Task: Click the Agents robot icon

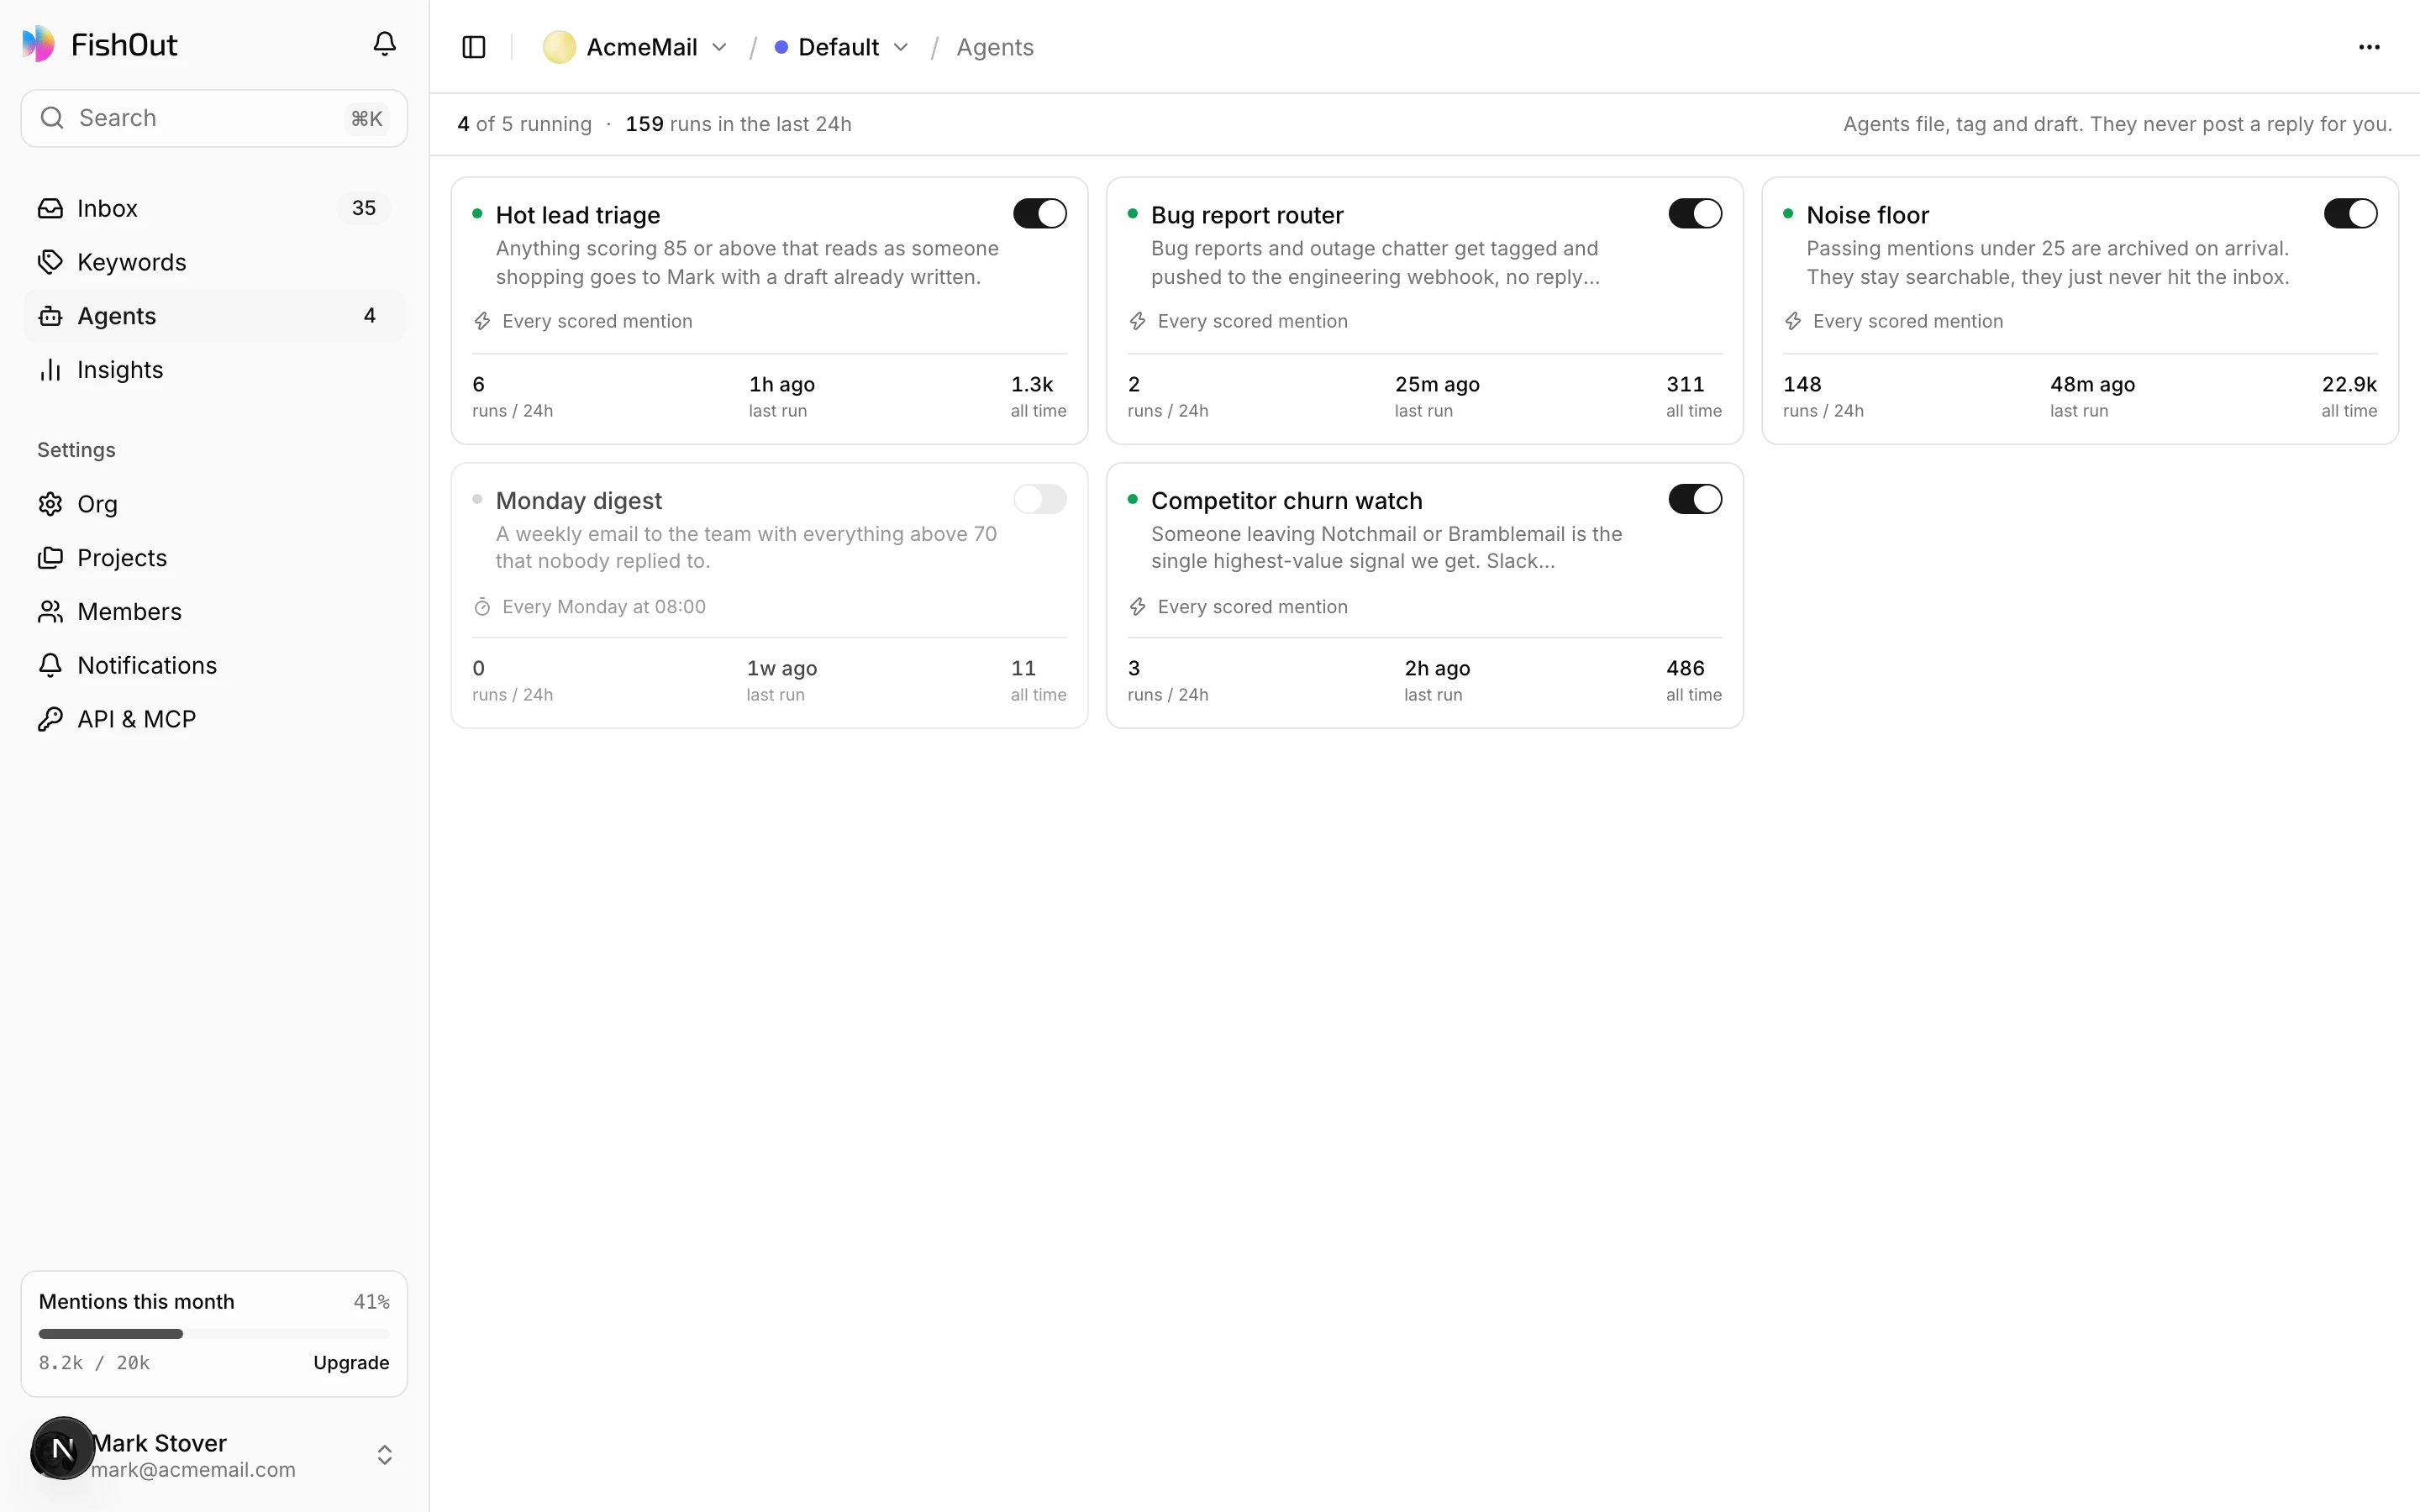Action: point(50,316)
